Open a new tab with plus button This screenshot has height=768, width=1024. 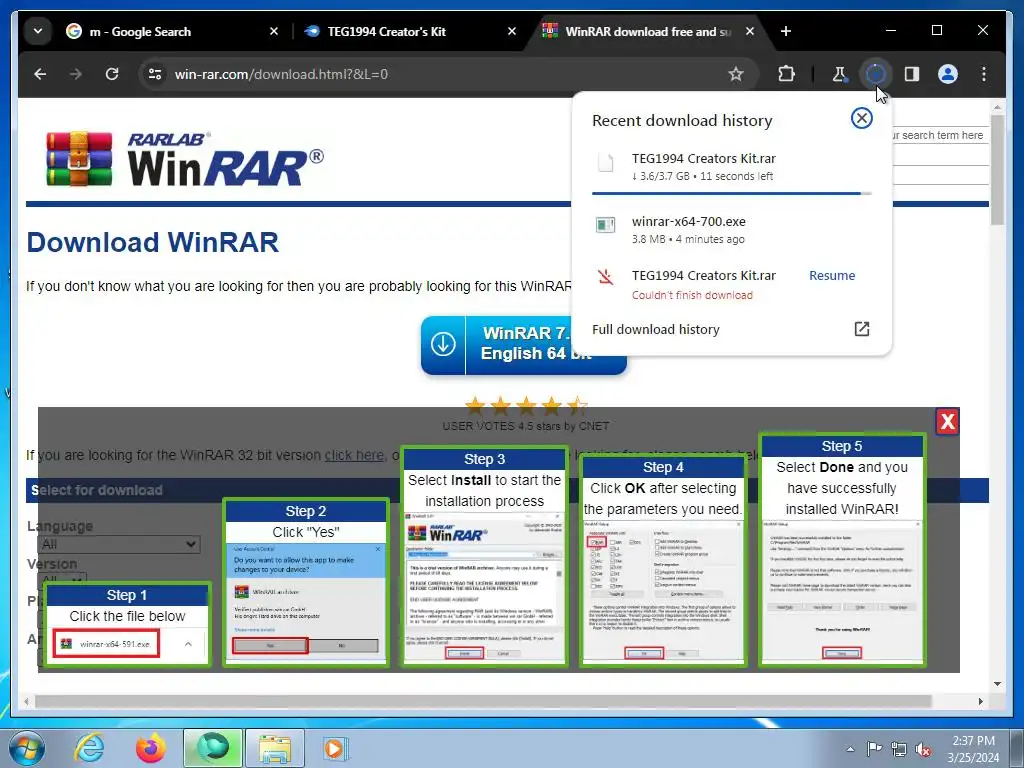click(786, 31)
